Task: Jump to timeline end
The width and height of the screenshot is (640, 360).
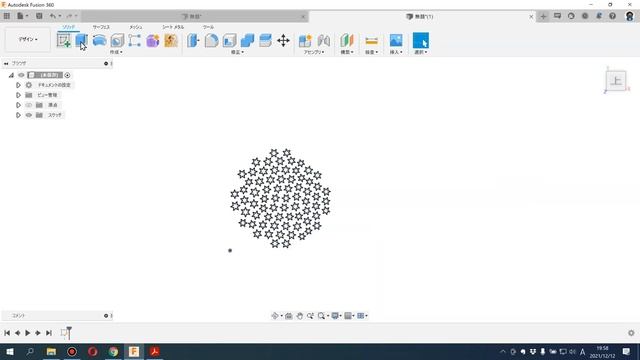Action: coord(49,333)
